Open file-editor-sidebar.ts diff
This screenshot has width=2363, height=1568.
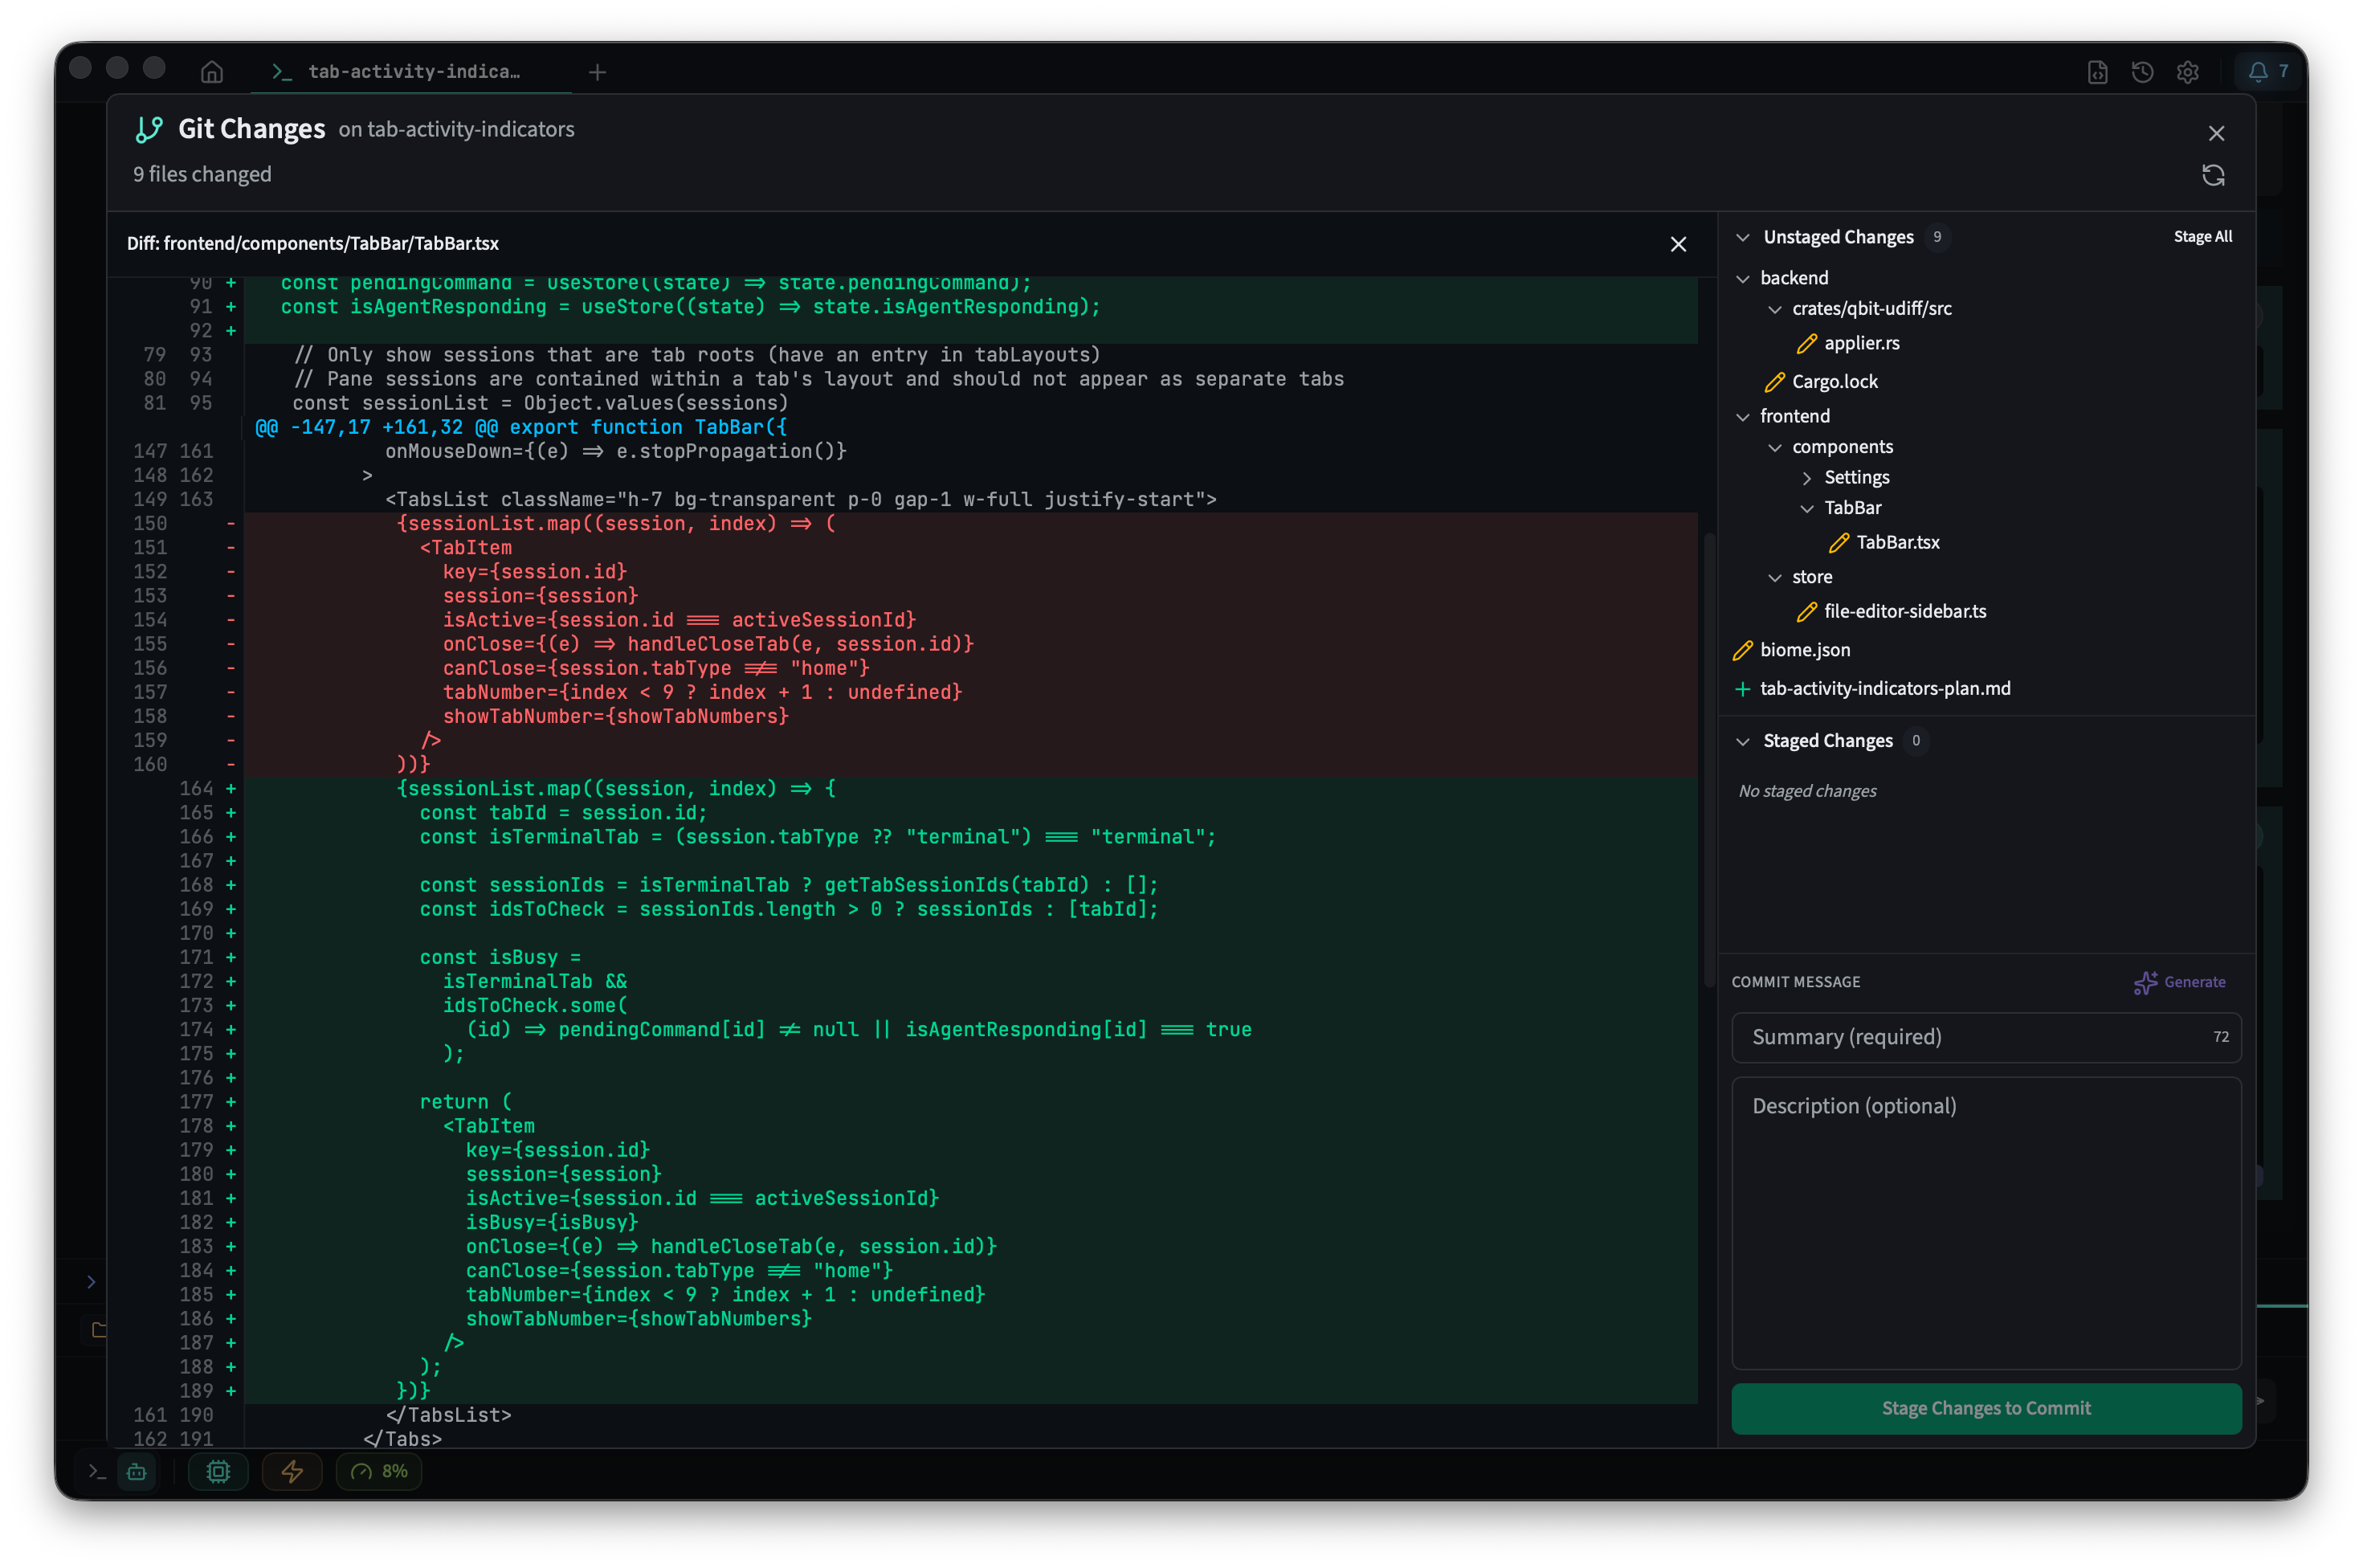coord(1904,612)
